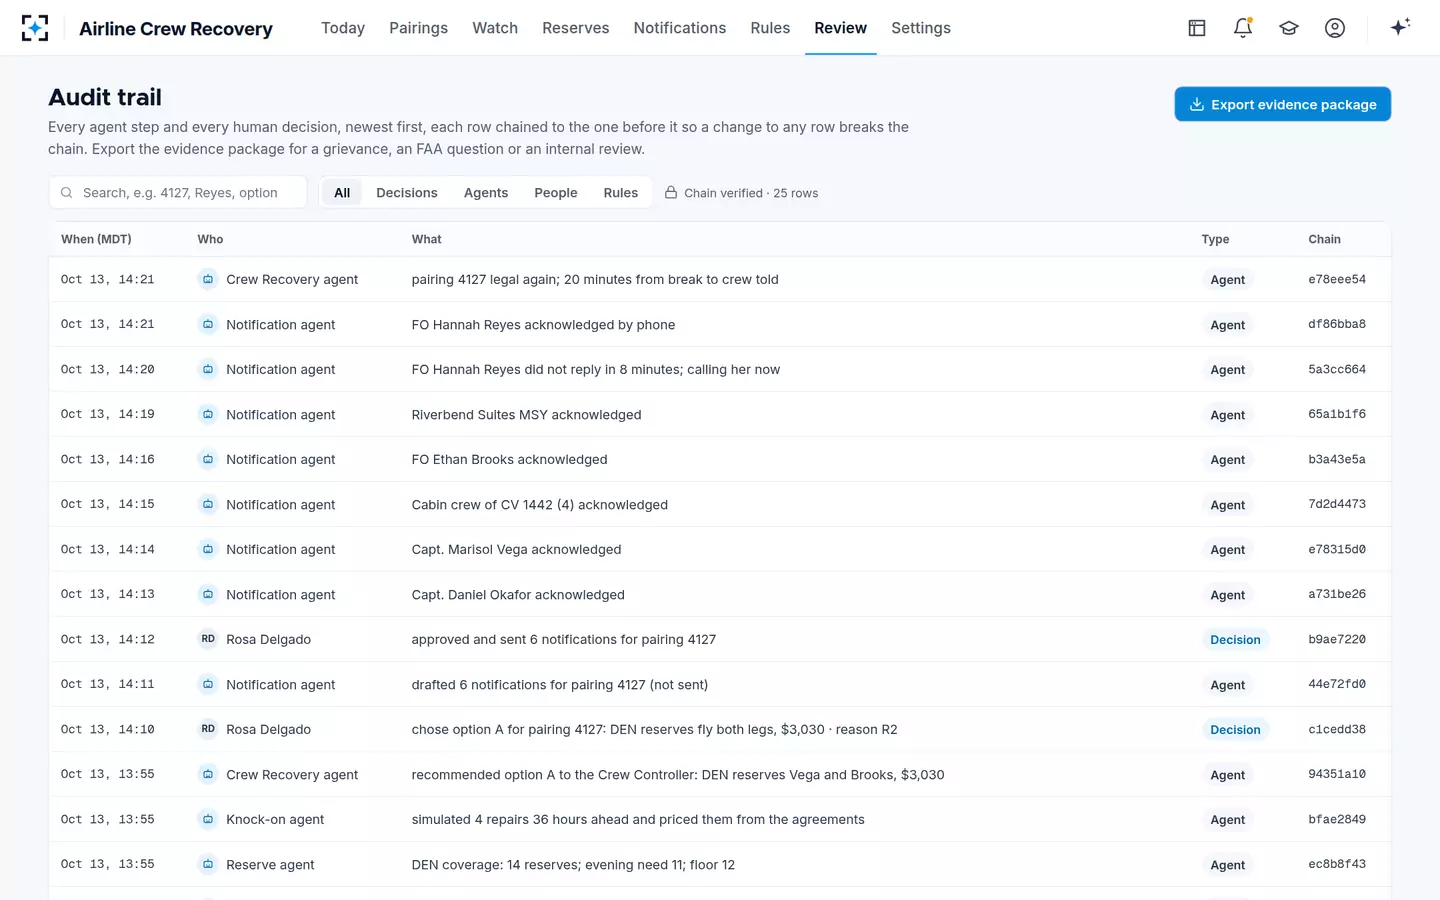1440x900 pixels.
Task: Click 'Capt. Marisol Vega acknowledged' entry
Action: point(516,549)
